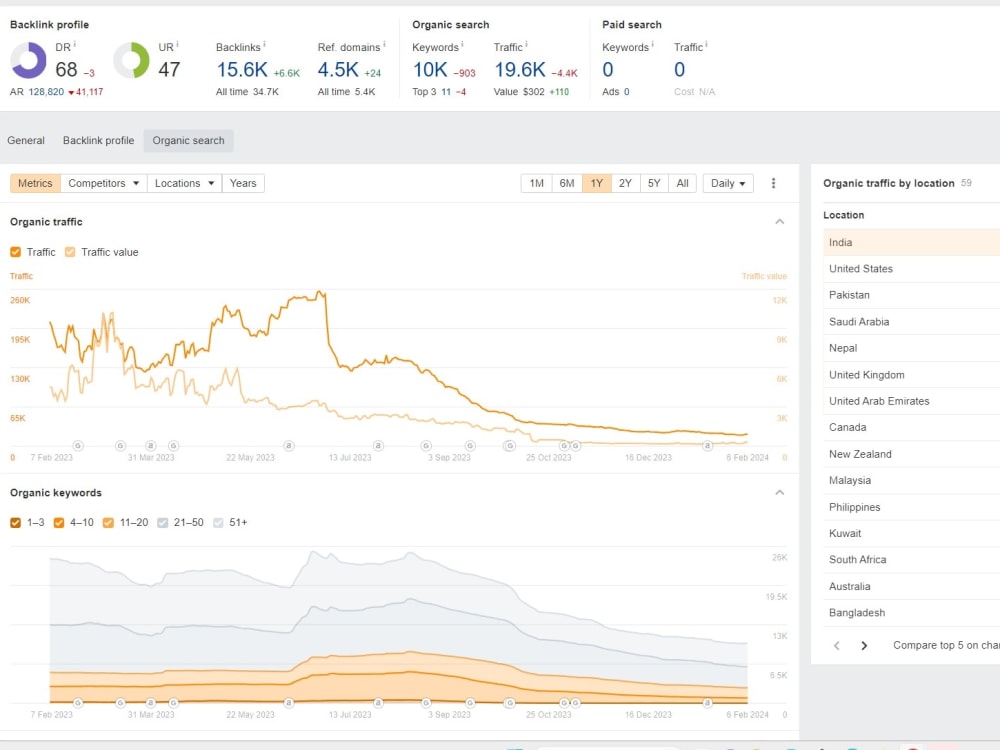Open the three-dot chart options menu
Image resolution: width=1000 pixels, height=750 pixels.
[x=774, y=183]
